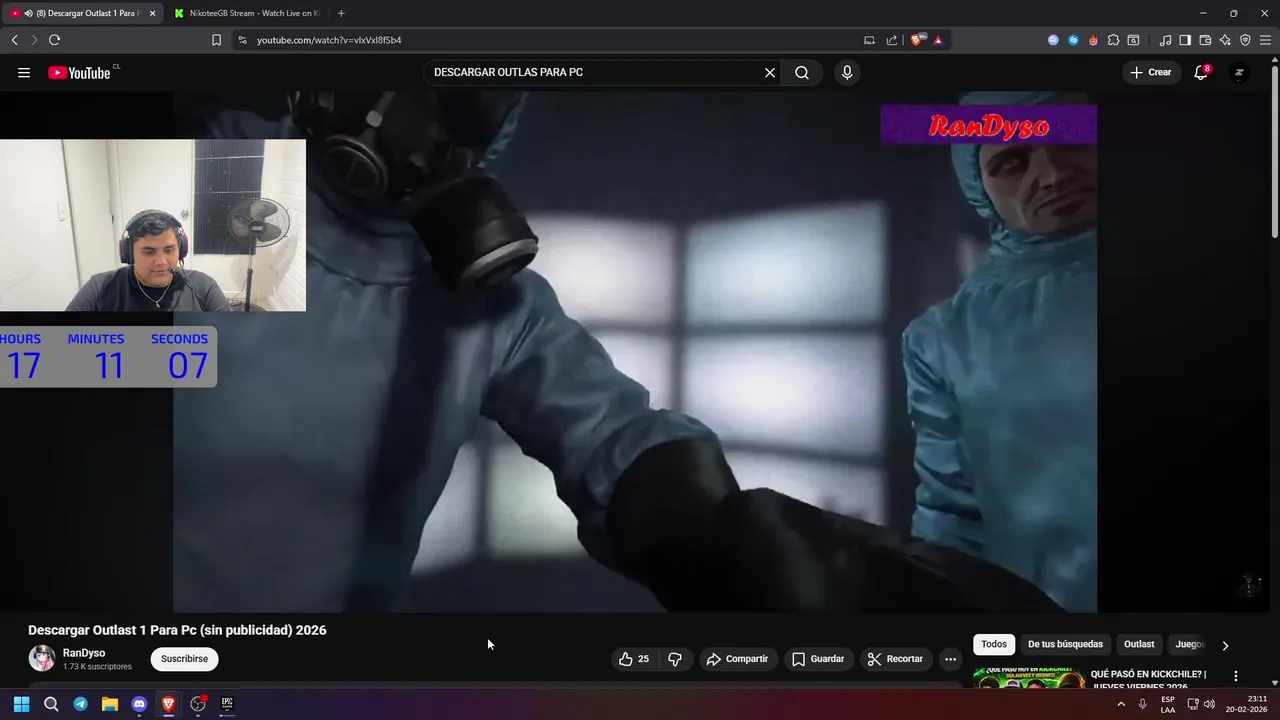The image size is (1280, 720).
Task: Open Brave Rewards triangle icon
Action: [x=938, y=40]
